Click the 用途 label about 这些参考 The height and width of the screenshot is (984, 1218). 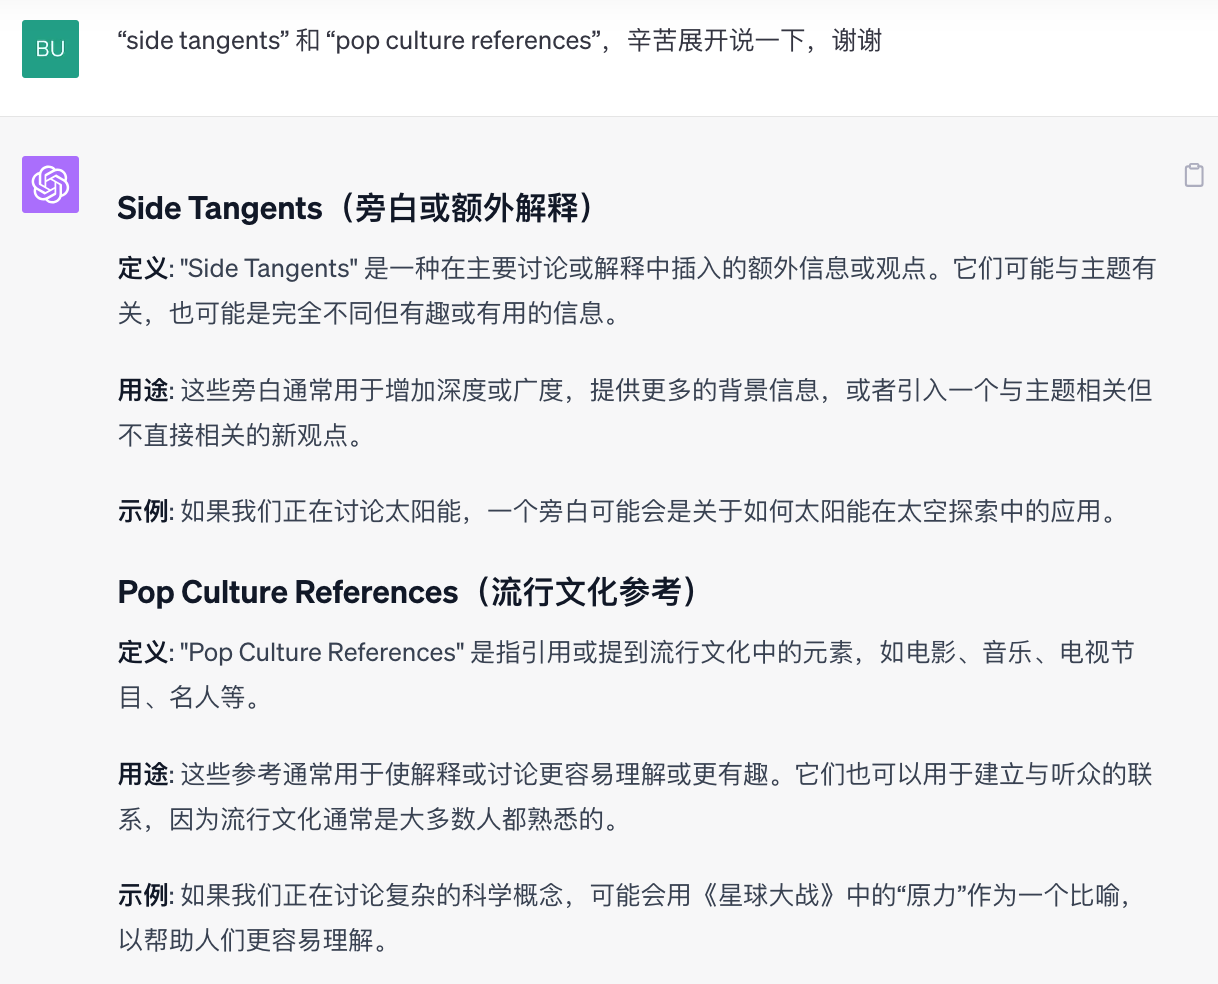tap(143, 774)
